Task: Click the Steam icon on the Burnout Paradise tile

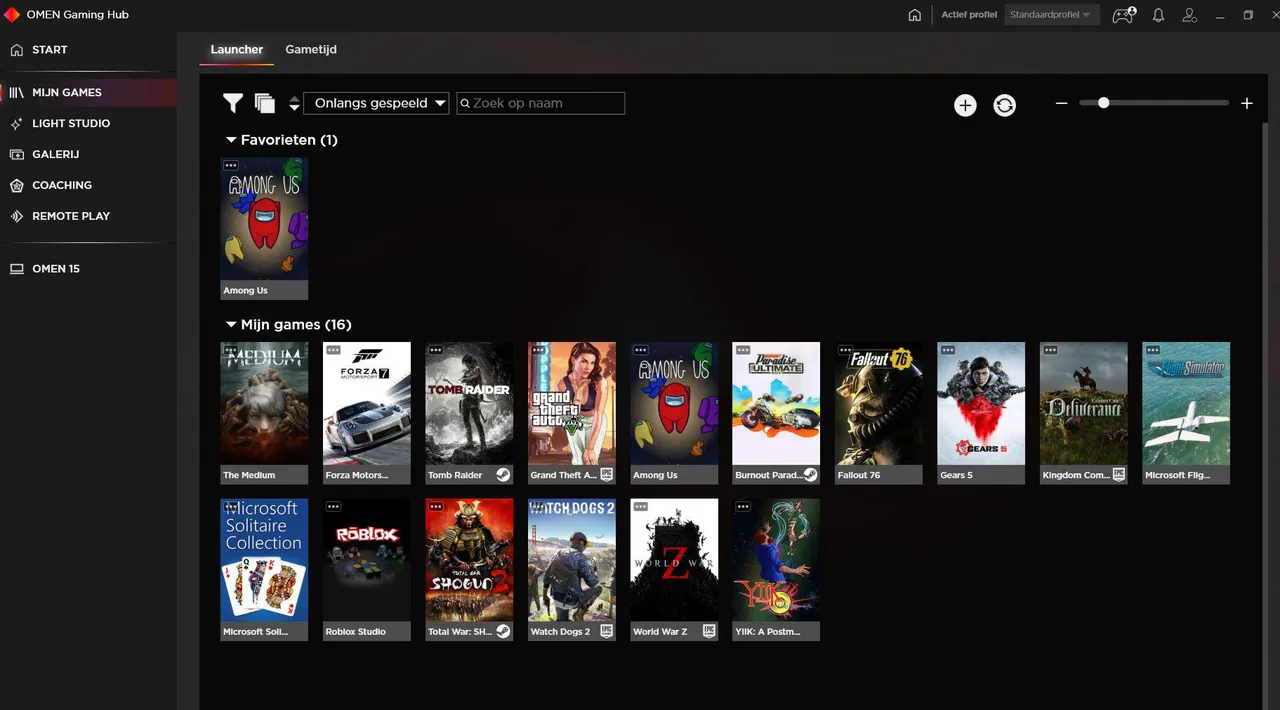Action: 810,475
